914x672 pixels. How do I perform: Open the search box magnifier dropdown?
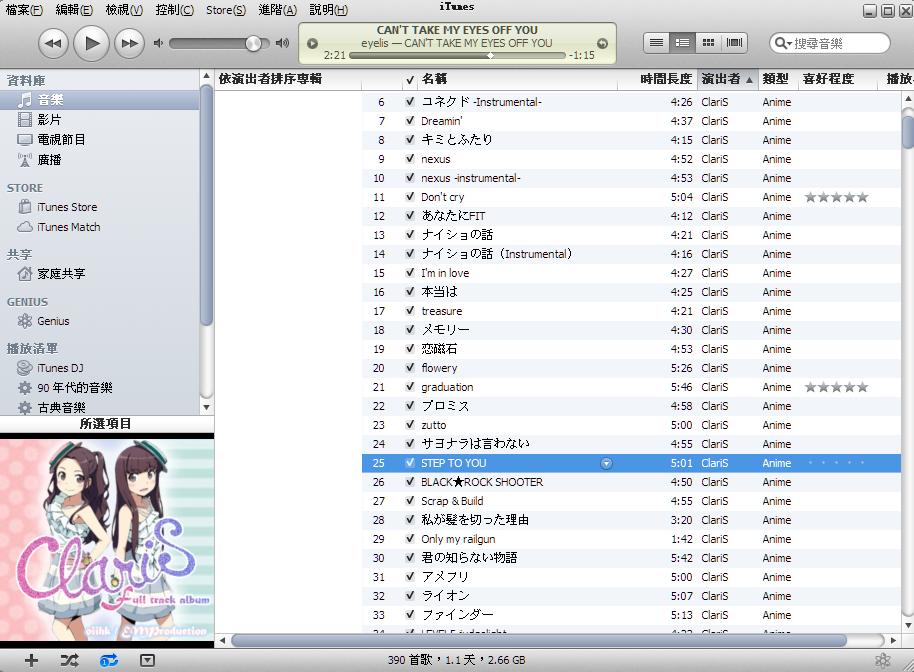[x=782, y=43]
